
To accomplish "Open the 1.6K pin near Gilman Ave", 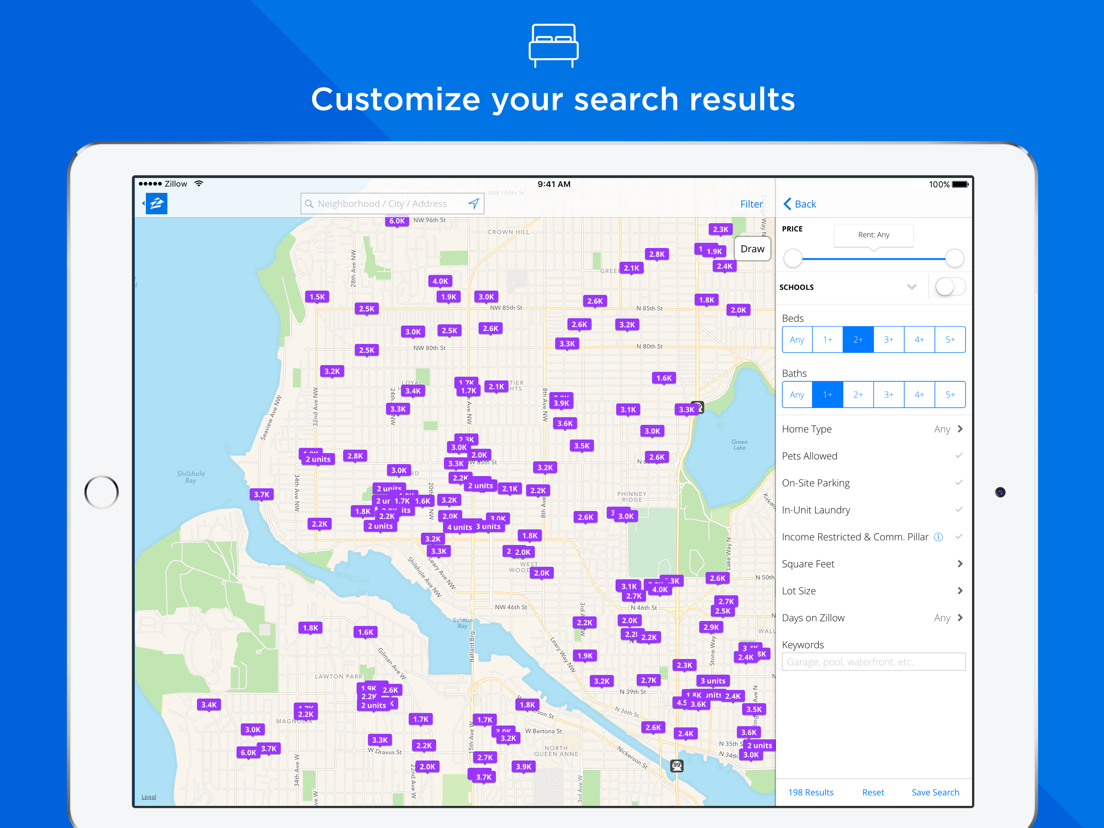I will coord(365,632).
